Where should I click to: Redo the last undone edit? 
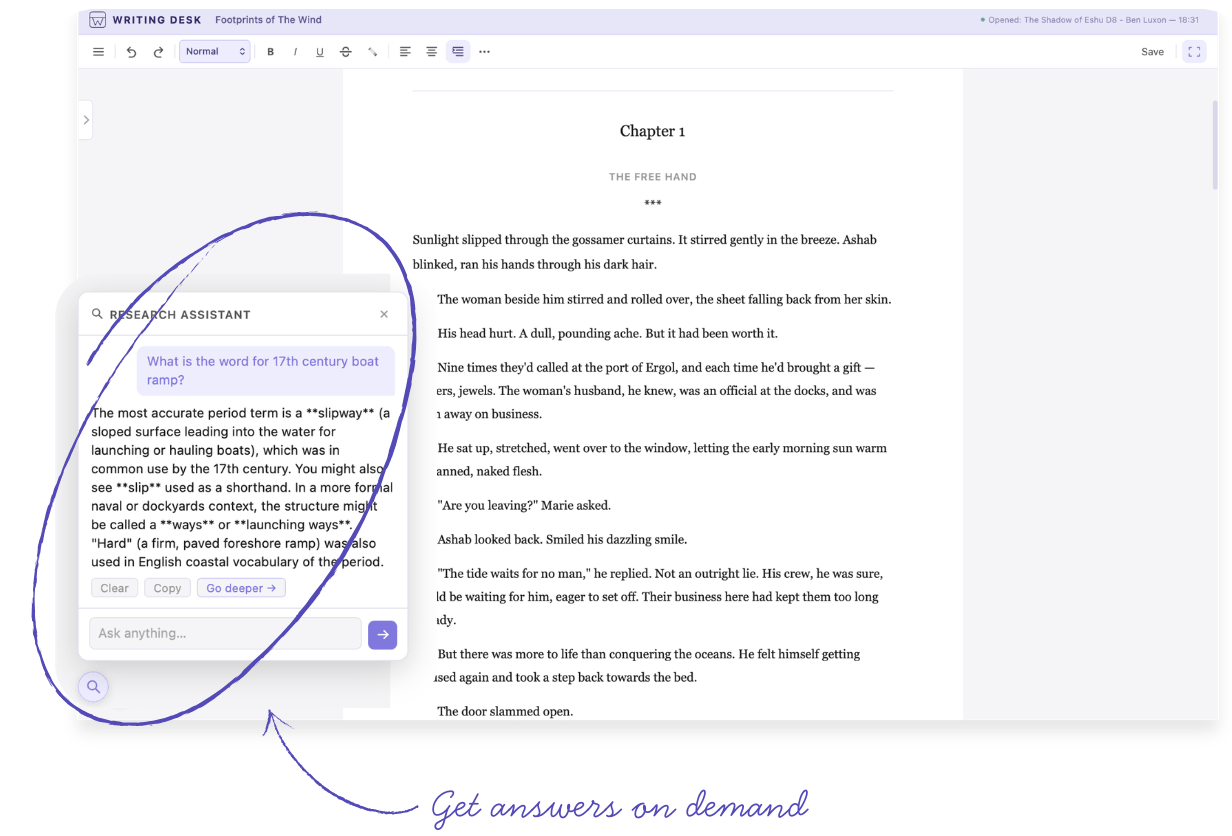(158, 52)
